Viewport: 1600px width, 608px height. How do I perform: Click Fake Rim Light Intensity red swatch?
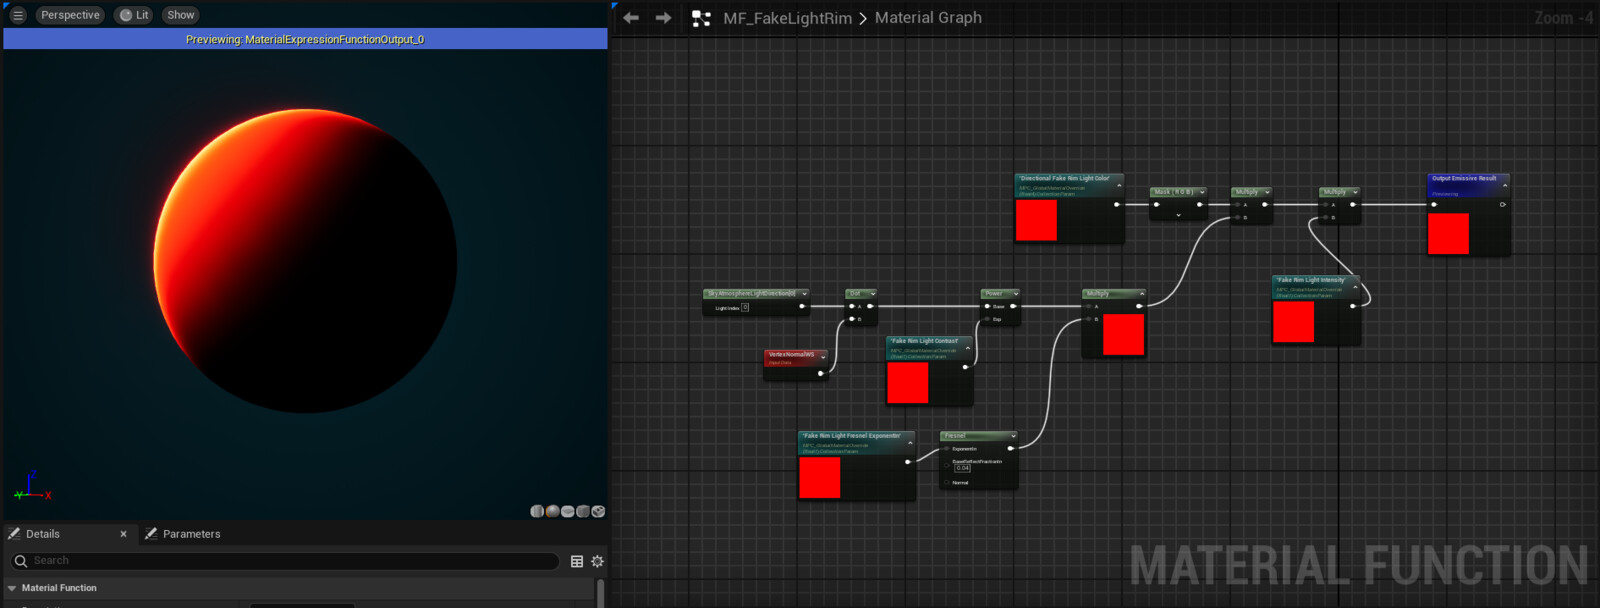1293,322
